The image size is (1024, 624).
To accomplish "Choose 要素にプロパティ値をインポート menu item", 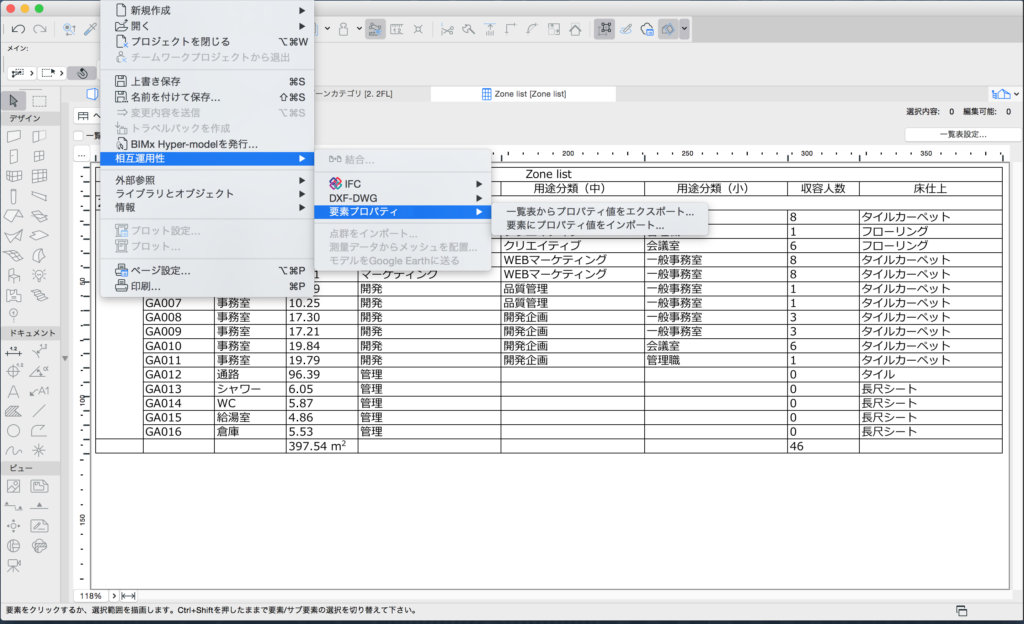I will point(584,226).
